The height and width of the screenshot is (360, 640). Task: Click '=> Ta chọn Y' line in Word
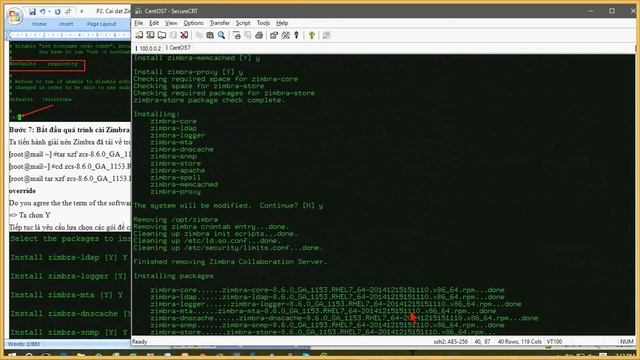pos(29,215)
